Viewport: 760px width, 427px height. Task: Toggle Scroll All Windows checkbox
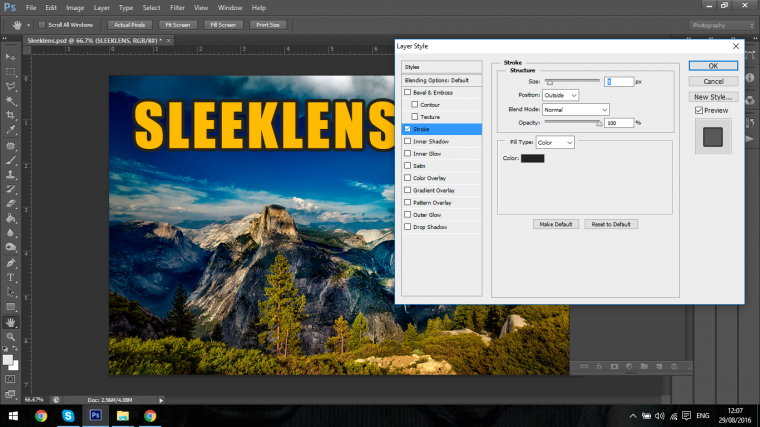click(x=42, y=25)
